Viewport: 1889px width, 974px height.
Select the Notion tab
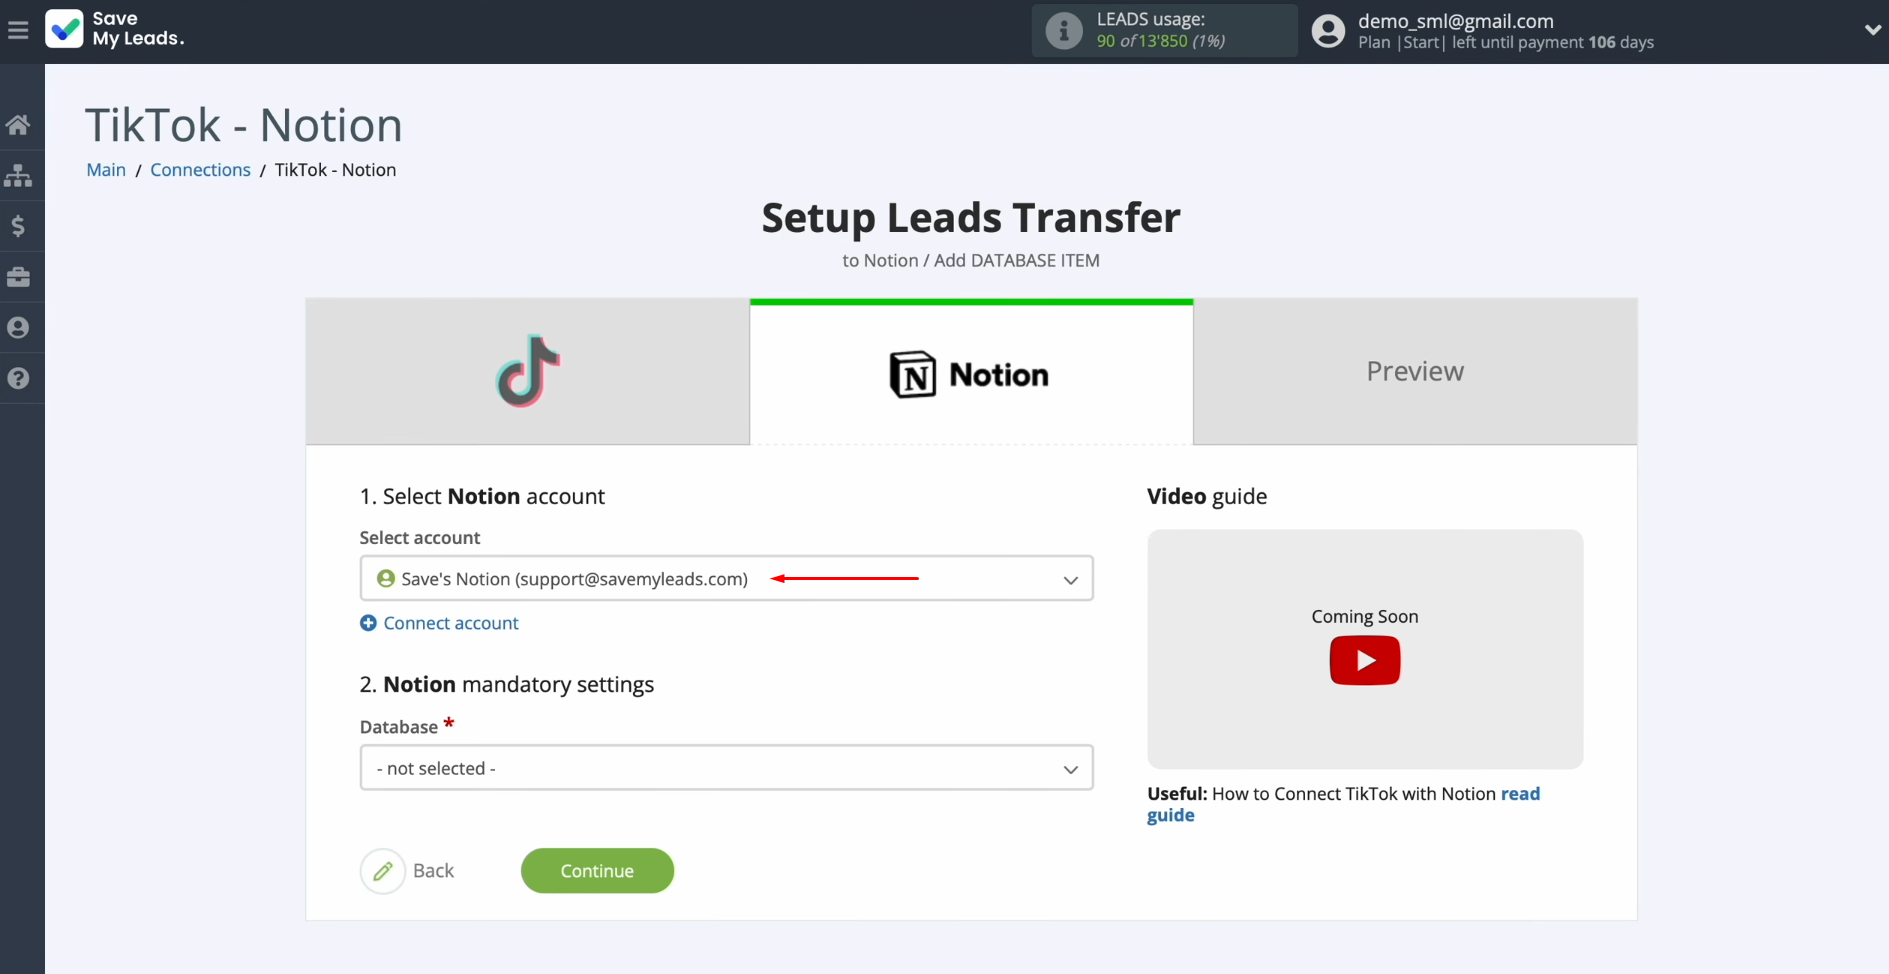point(971,372)
